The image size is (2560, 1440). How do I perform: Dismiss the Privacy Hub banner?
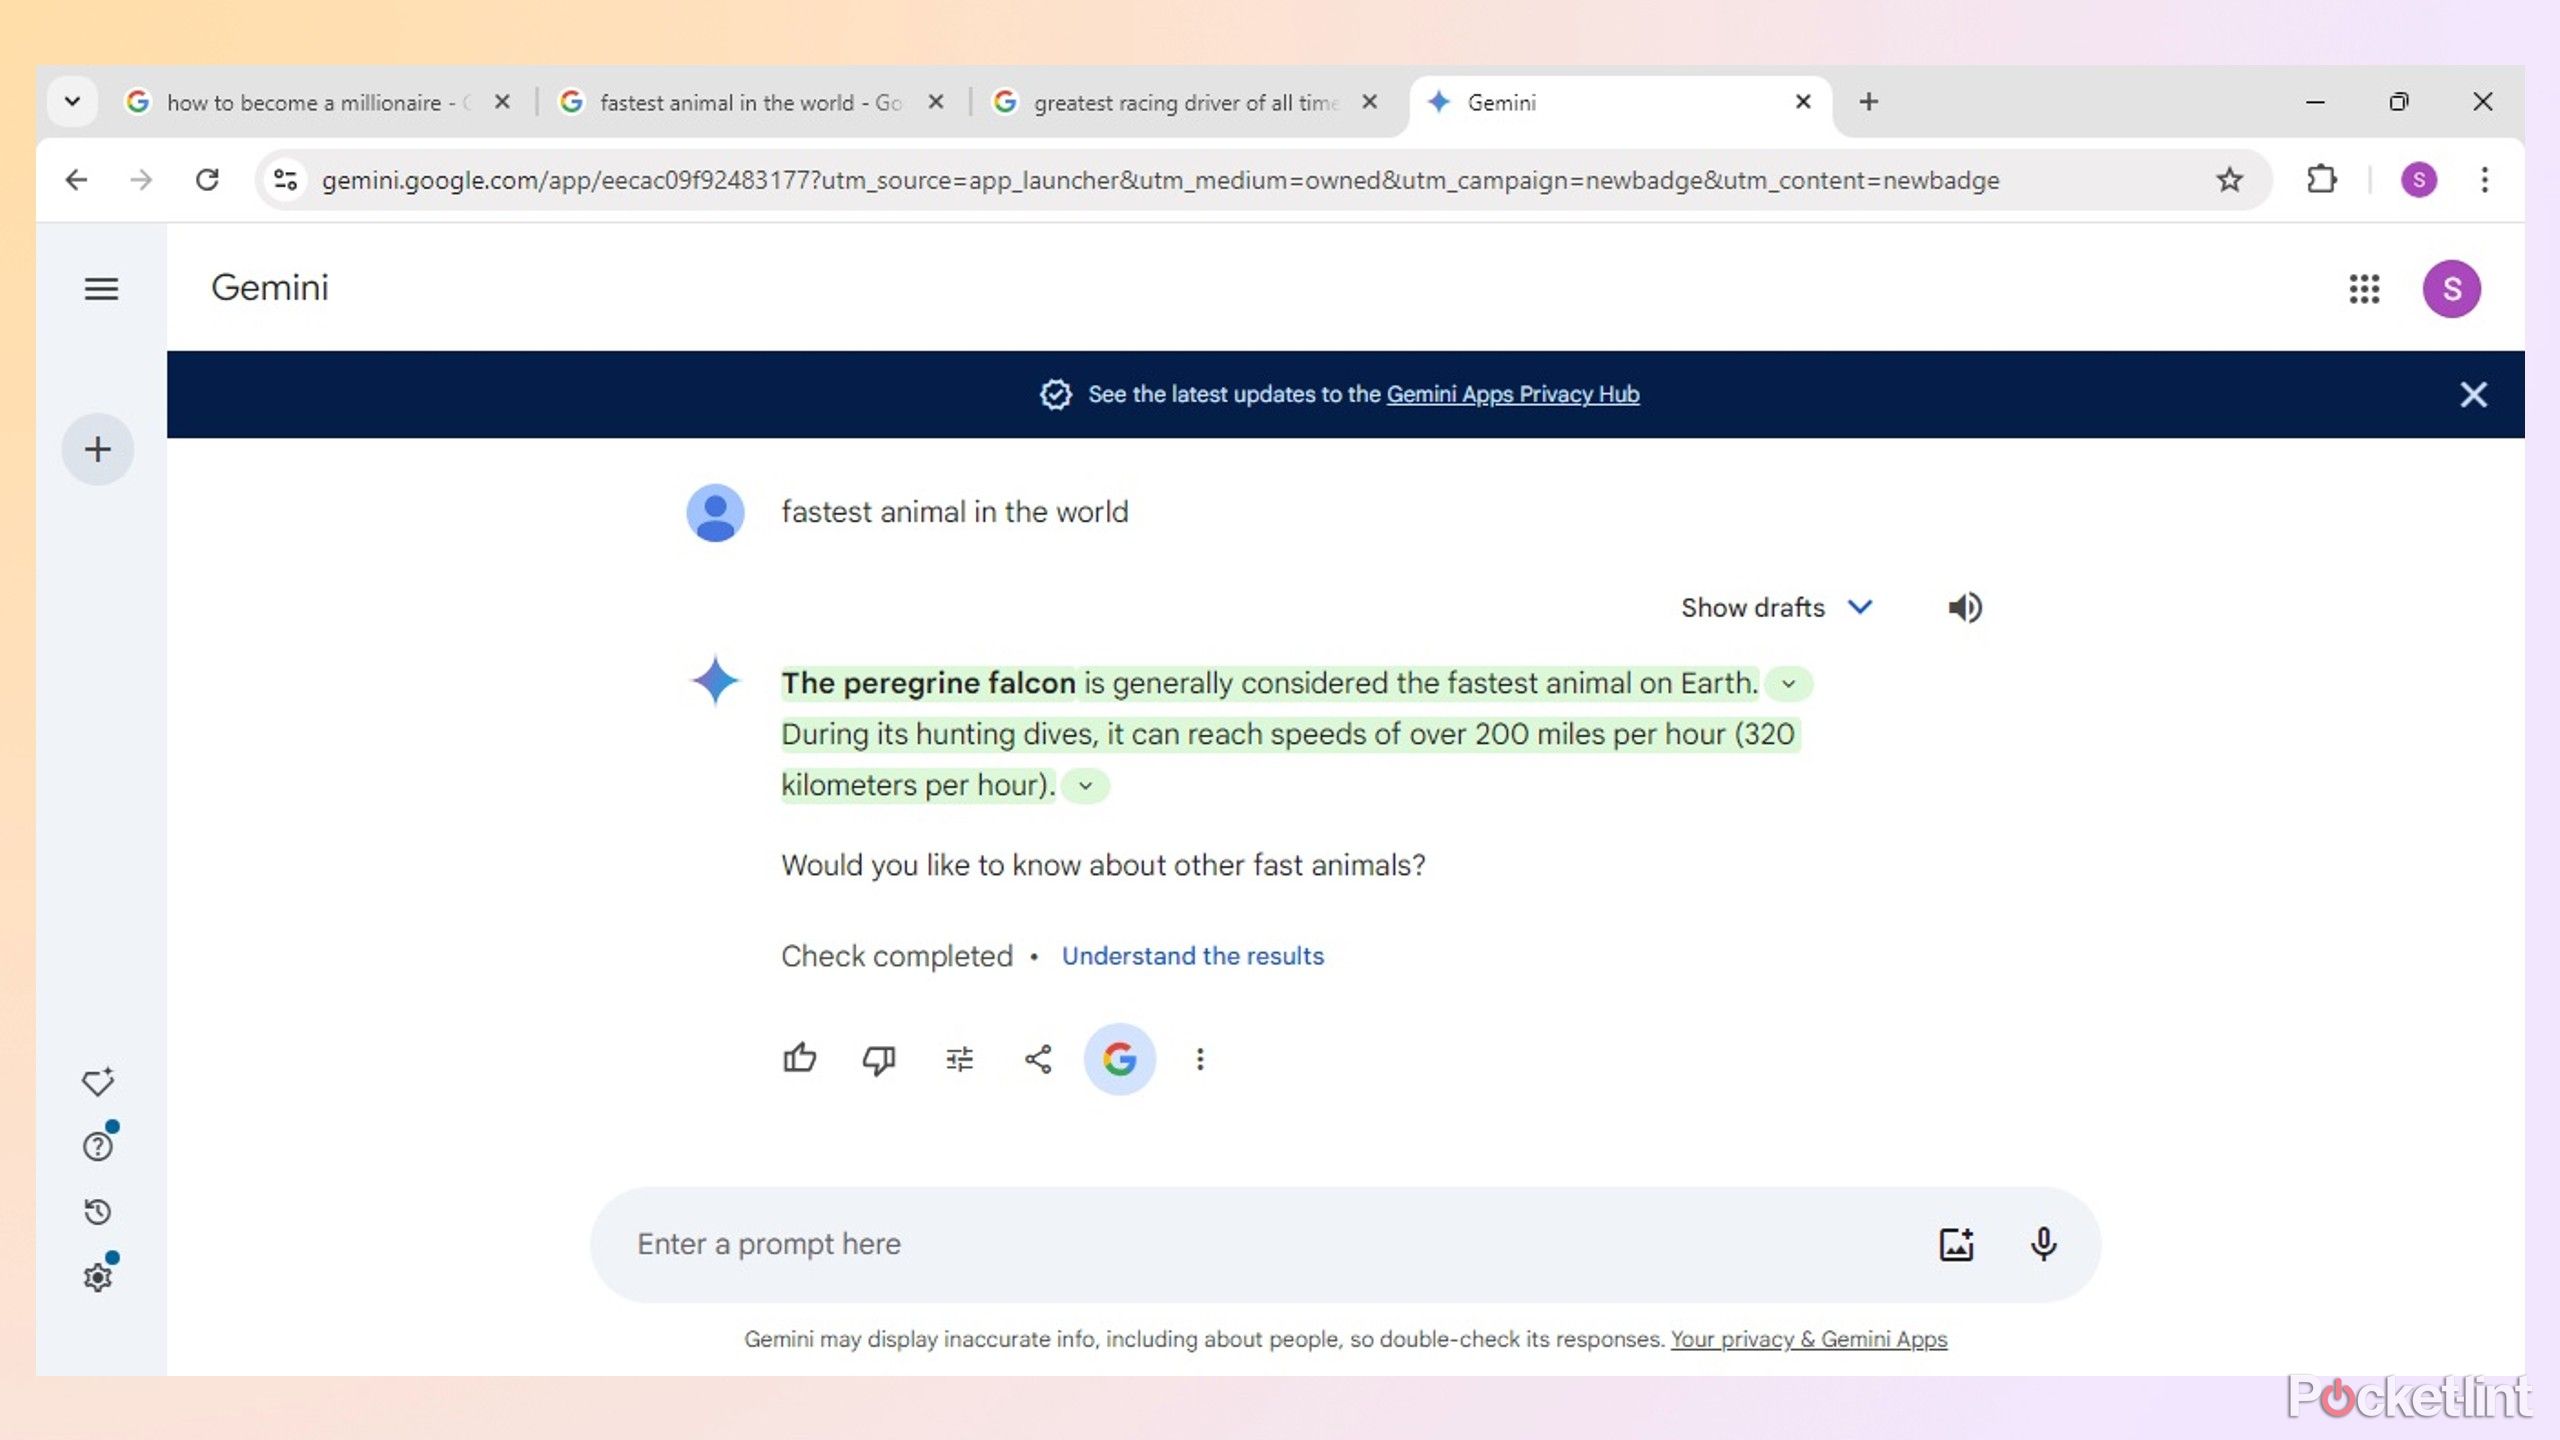(x=2473, y=394)
